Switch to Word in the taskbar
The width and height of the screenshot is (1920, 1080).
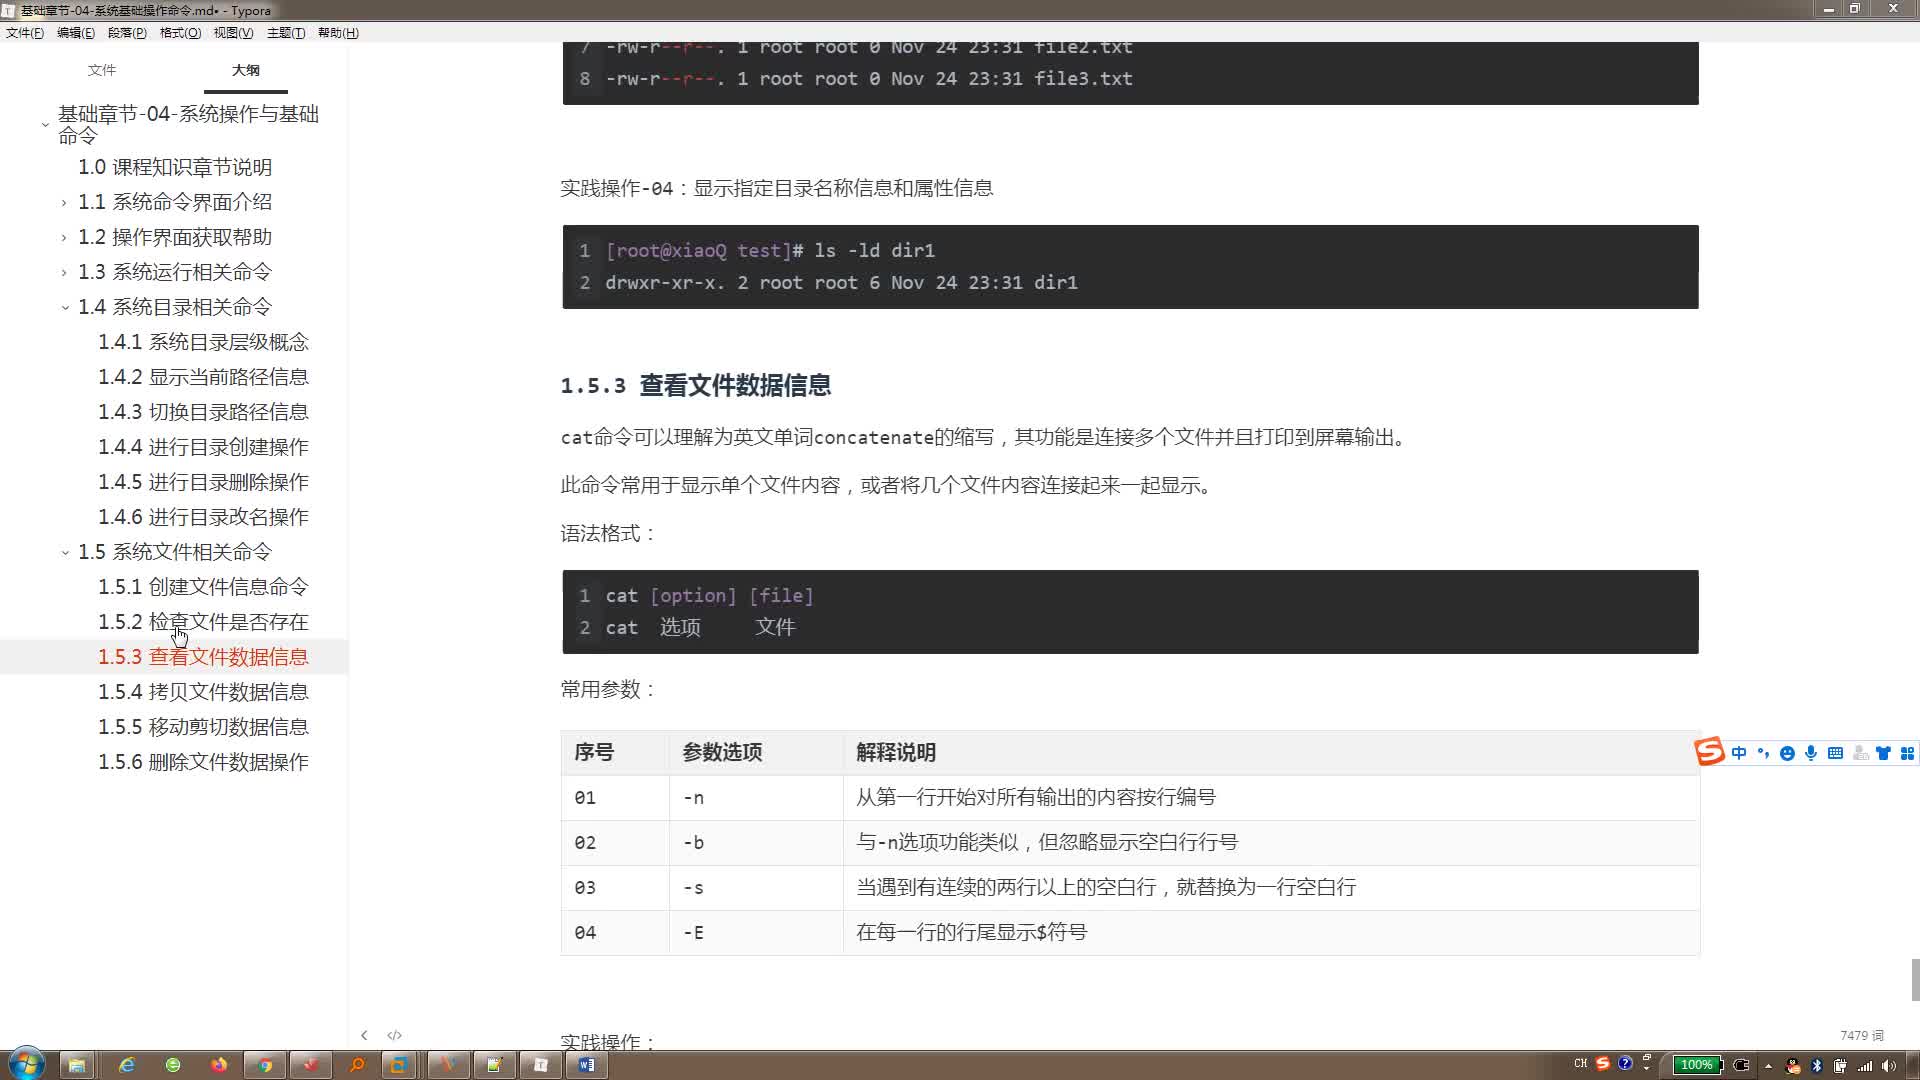[x=586, y=1065]
